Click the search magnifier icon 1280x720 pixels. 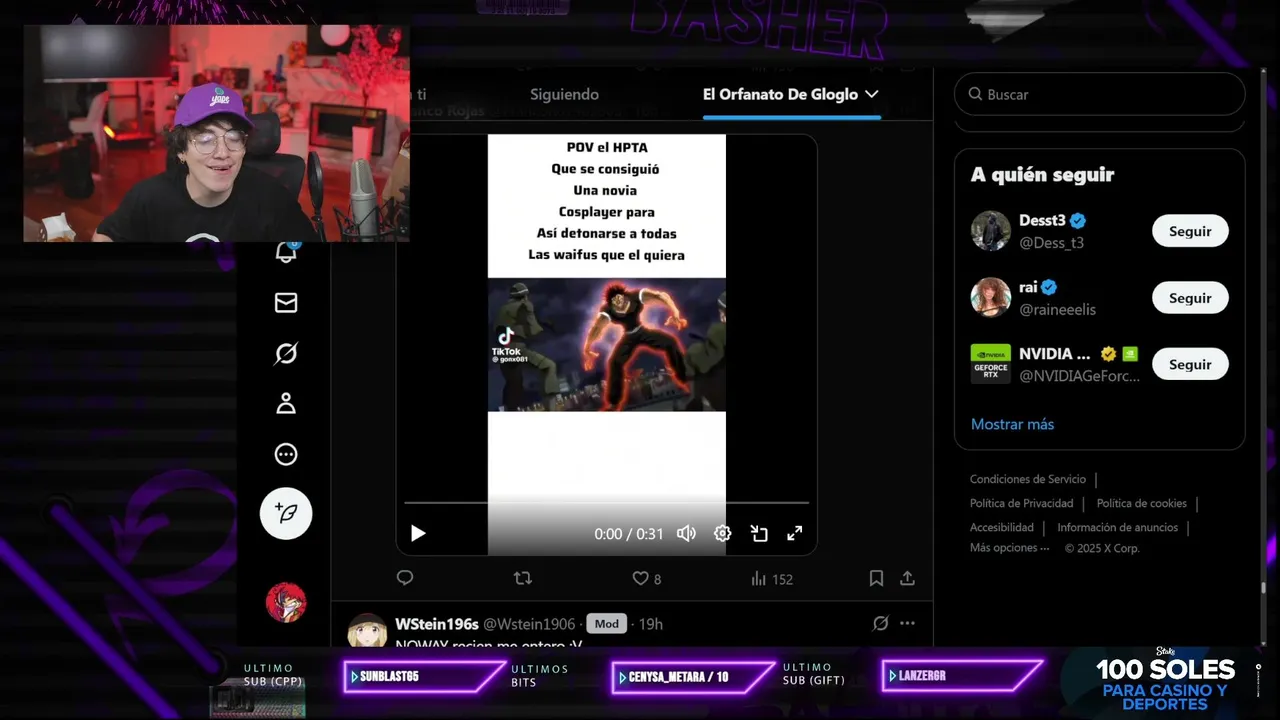tap(975, 94)
